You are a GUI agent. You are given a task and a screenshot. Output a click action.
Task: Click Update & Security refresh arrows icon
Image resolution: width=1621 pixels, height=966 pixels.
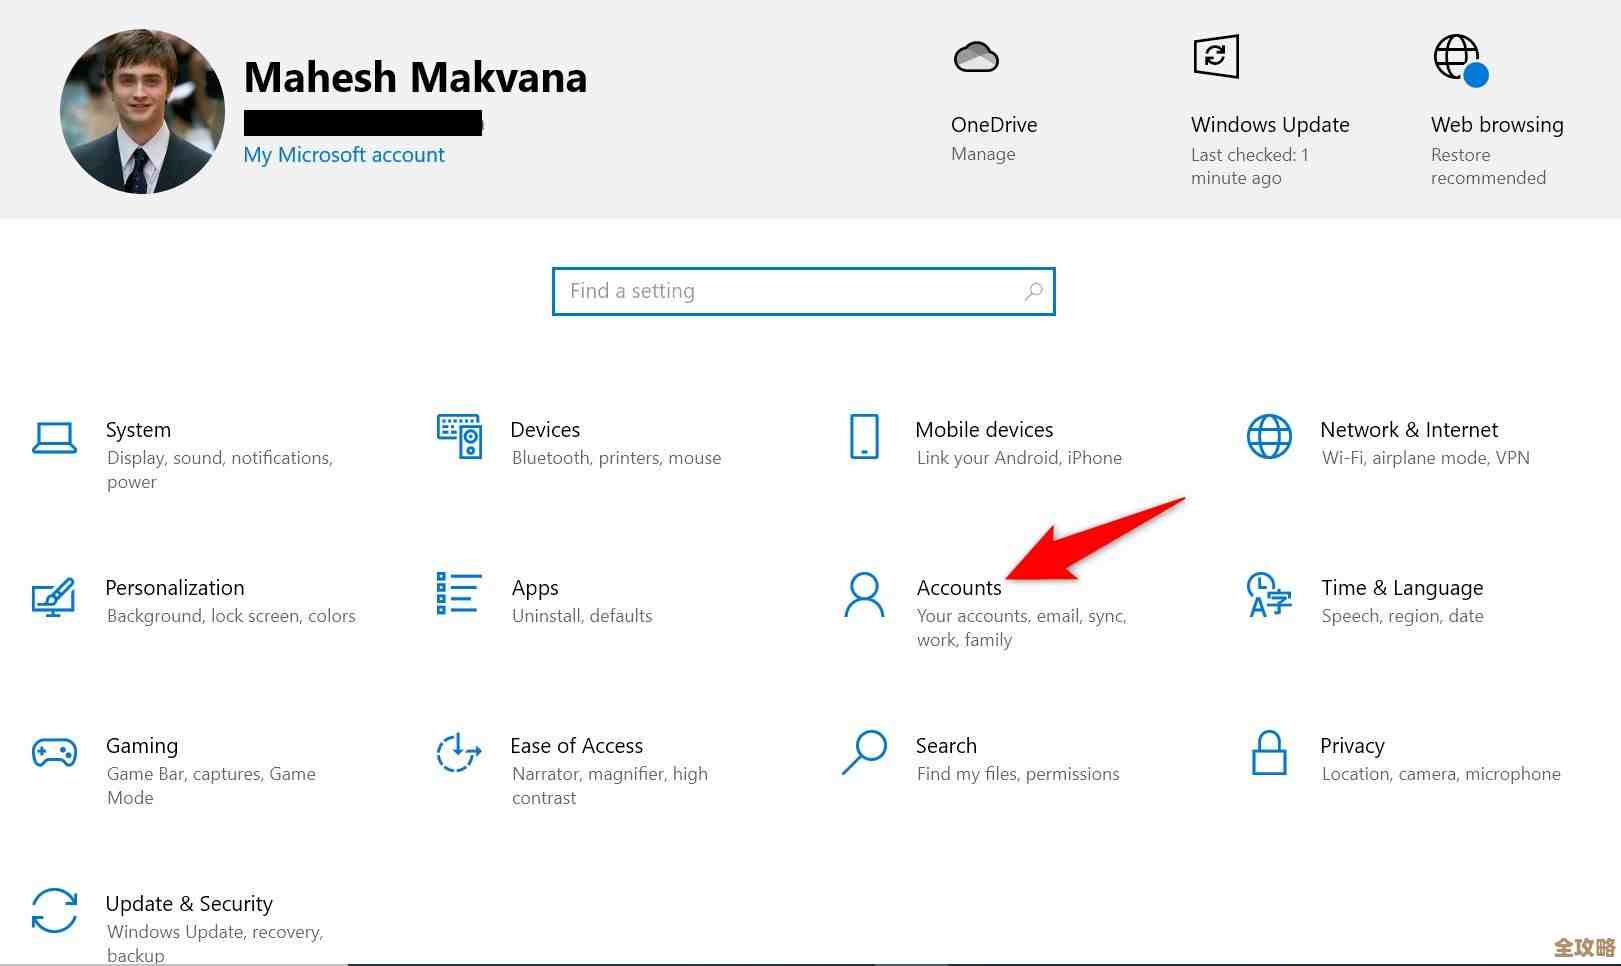(54, 911)
